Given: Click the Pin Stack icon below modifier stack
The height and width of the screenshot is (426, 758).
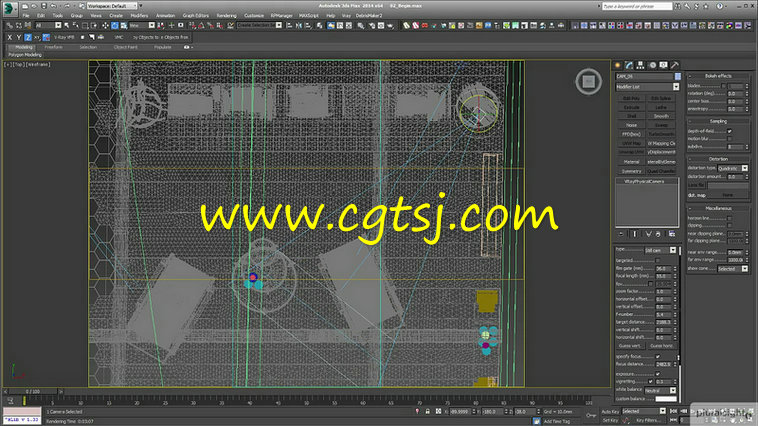Looking at the screenshot, I should pyautogui.click(x=622, y=234).
